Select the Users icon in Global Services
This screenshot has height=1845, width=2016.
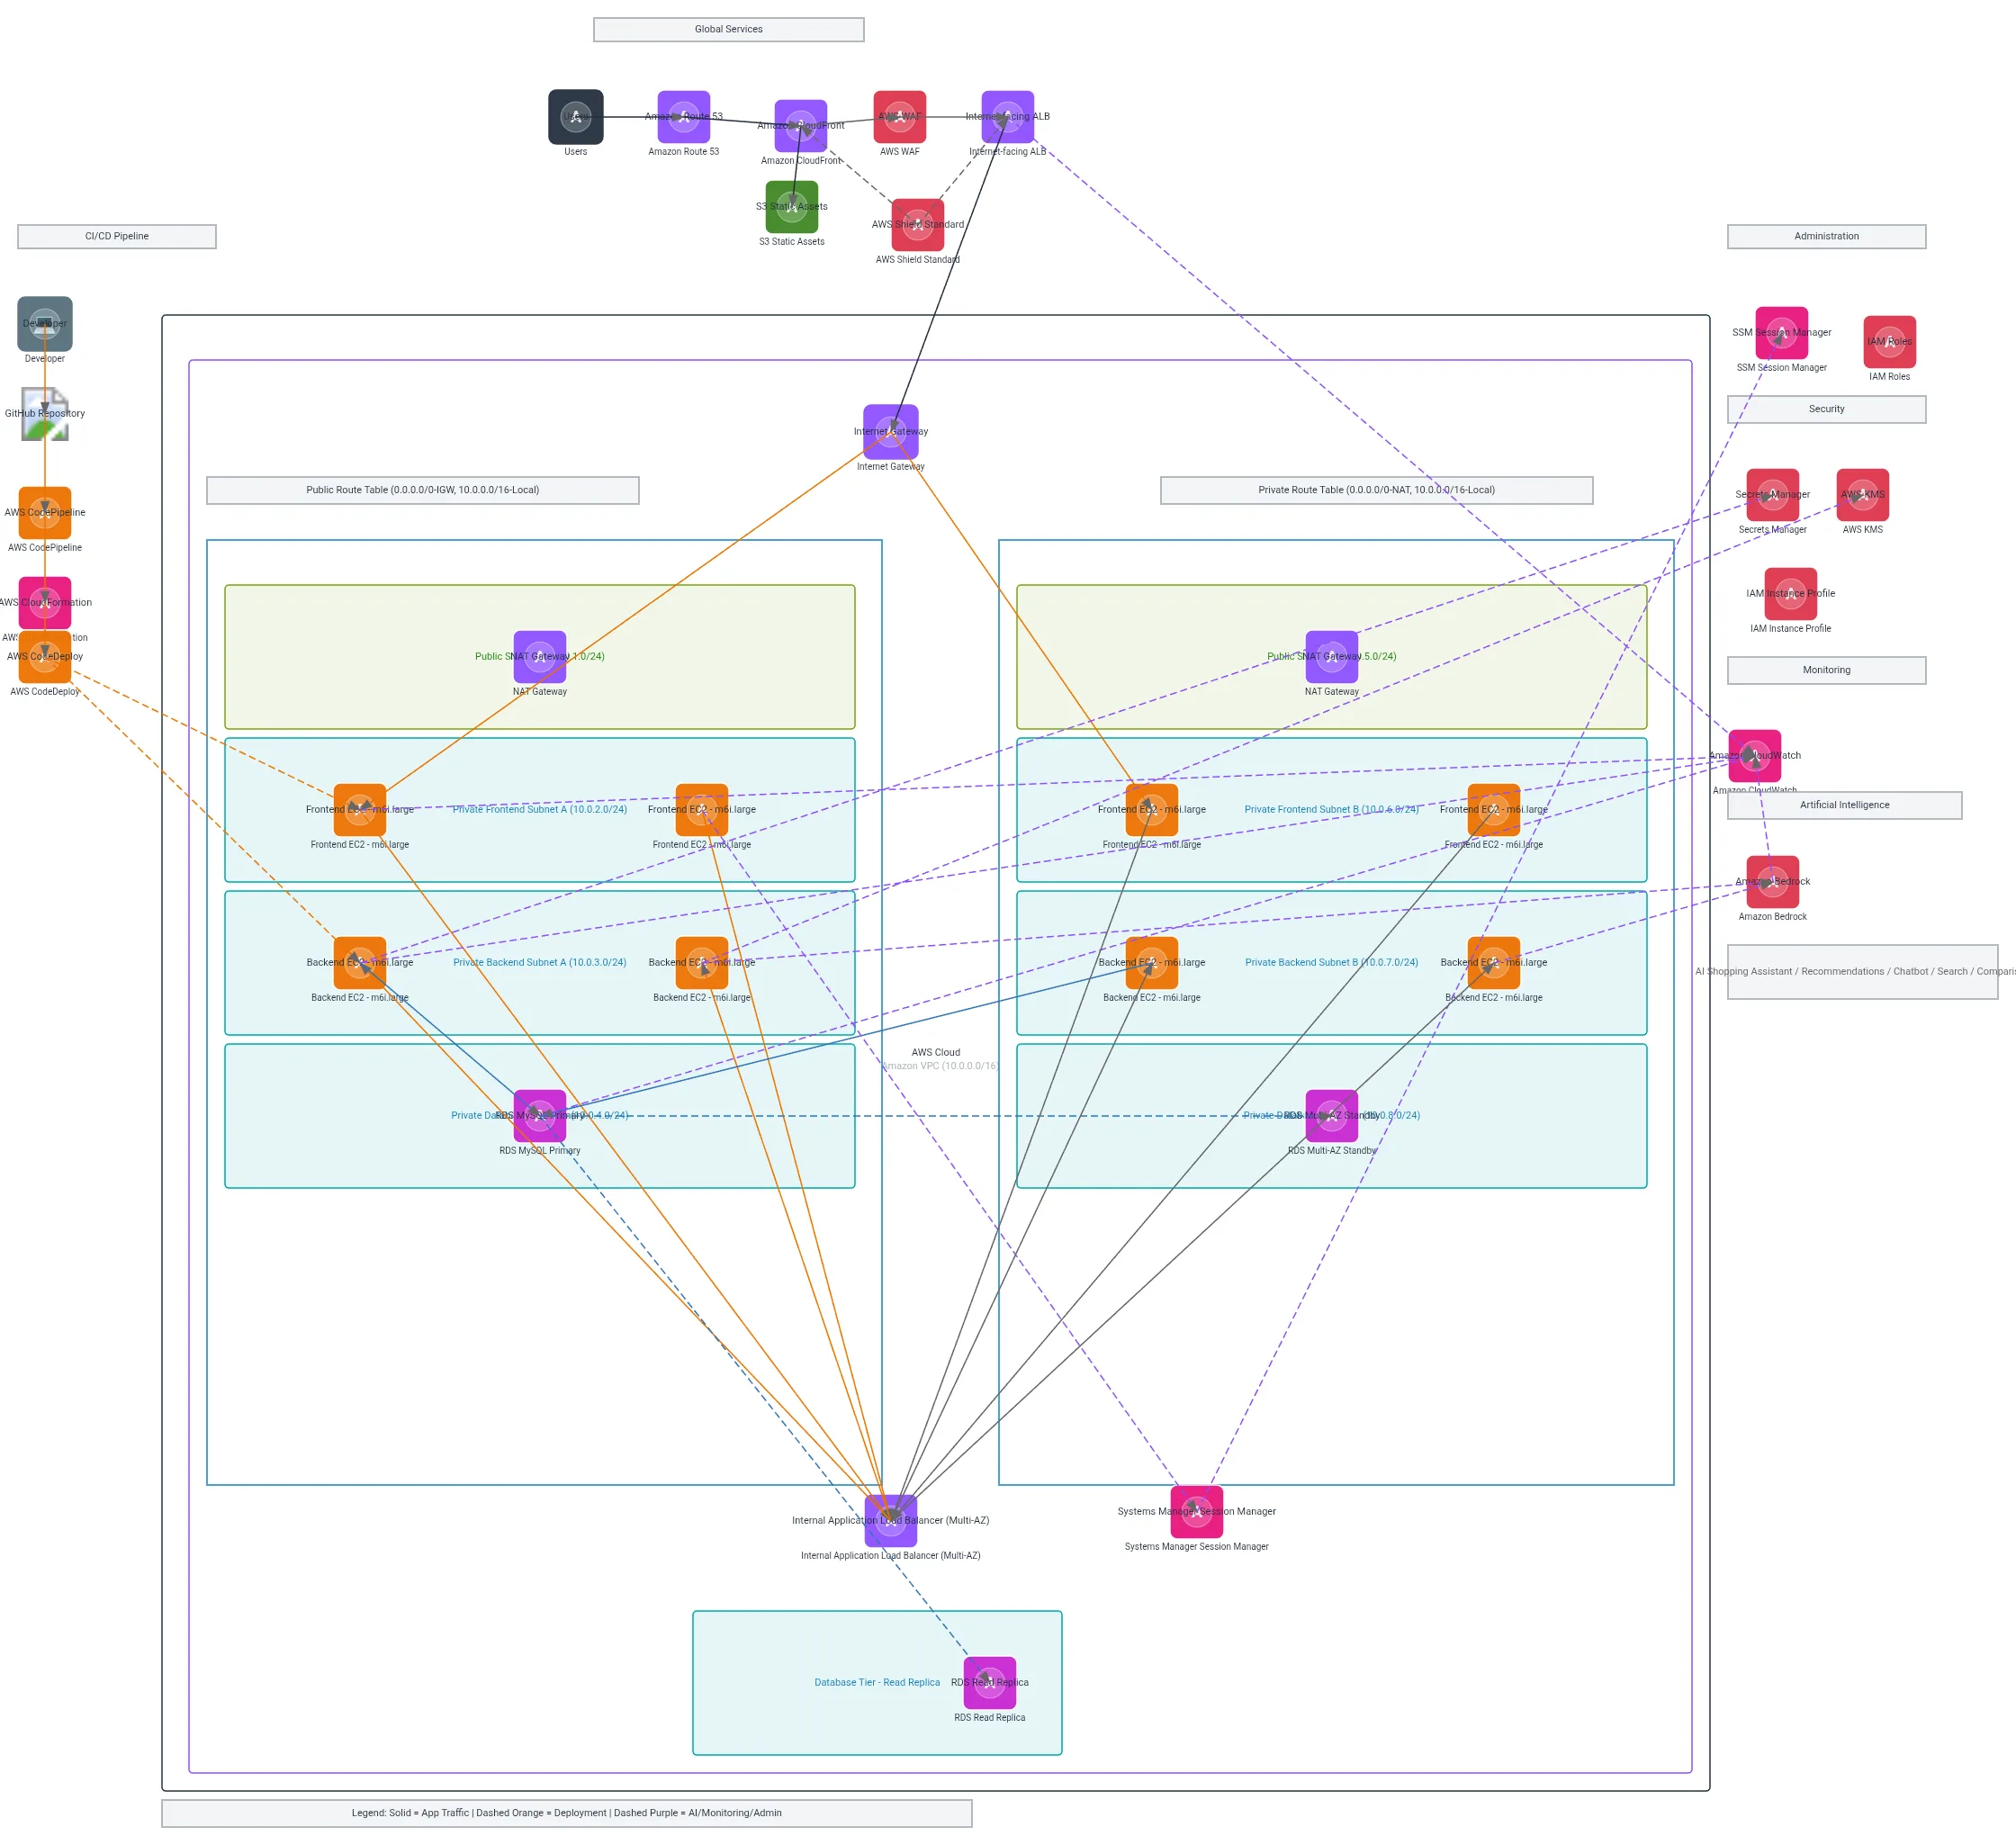575,116
